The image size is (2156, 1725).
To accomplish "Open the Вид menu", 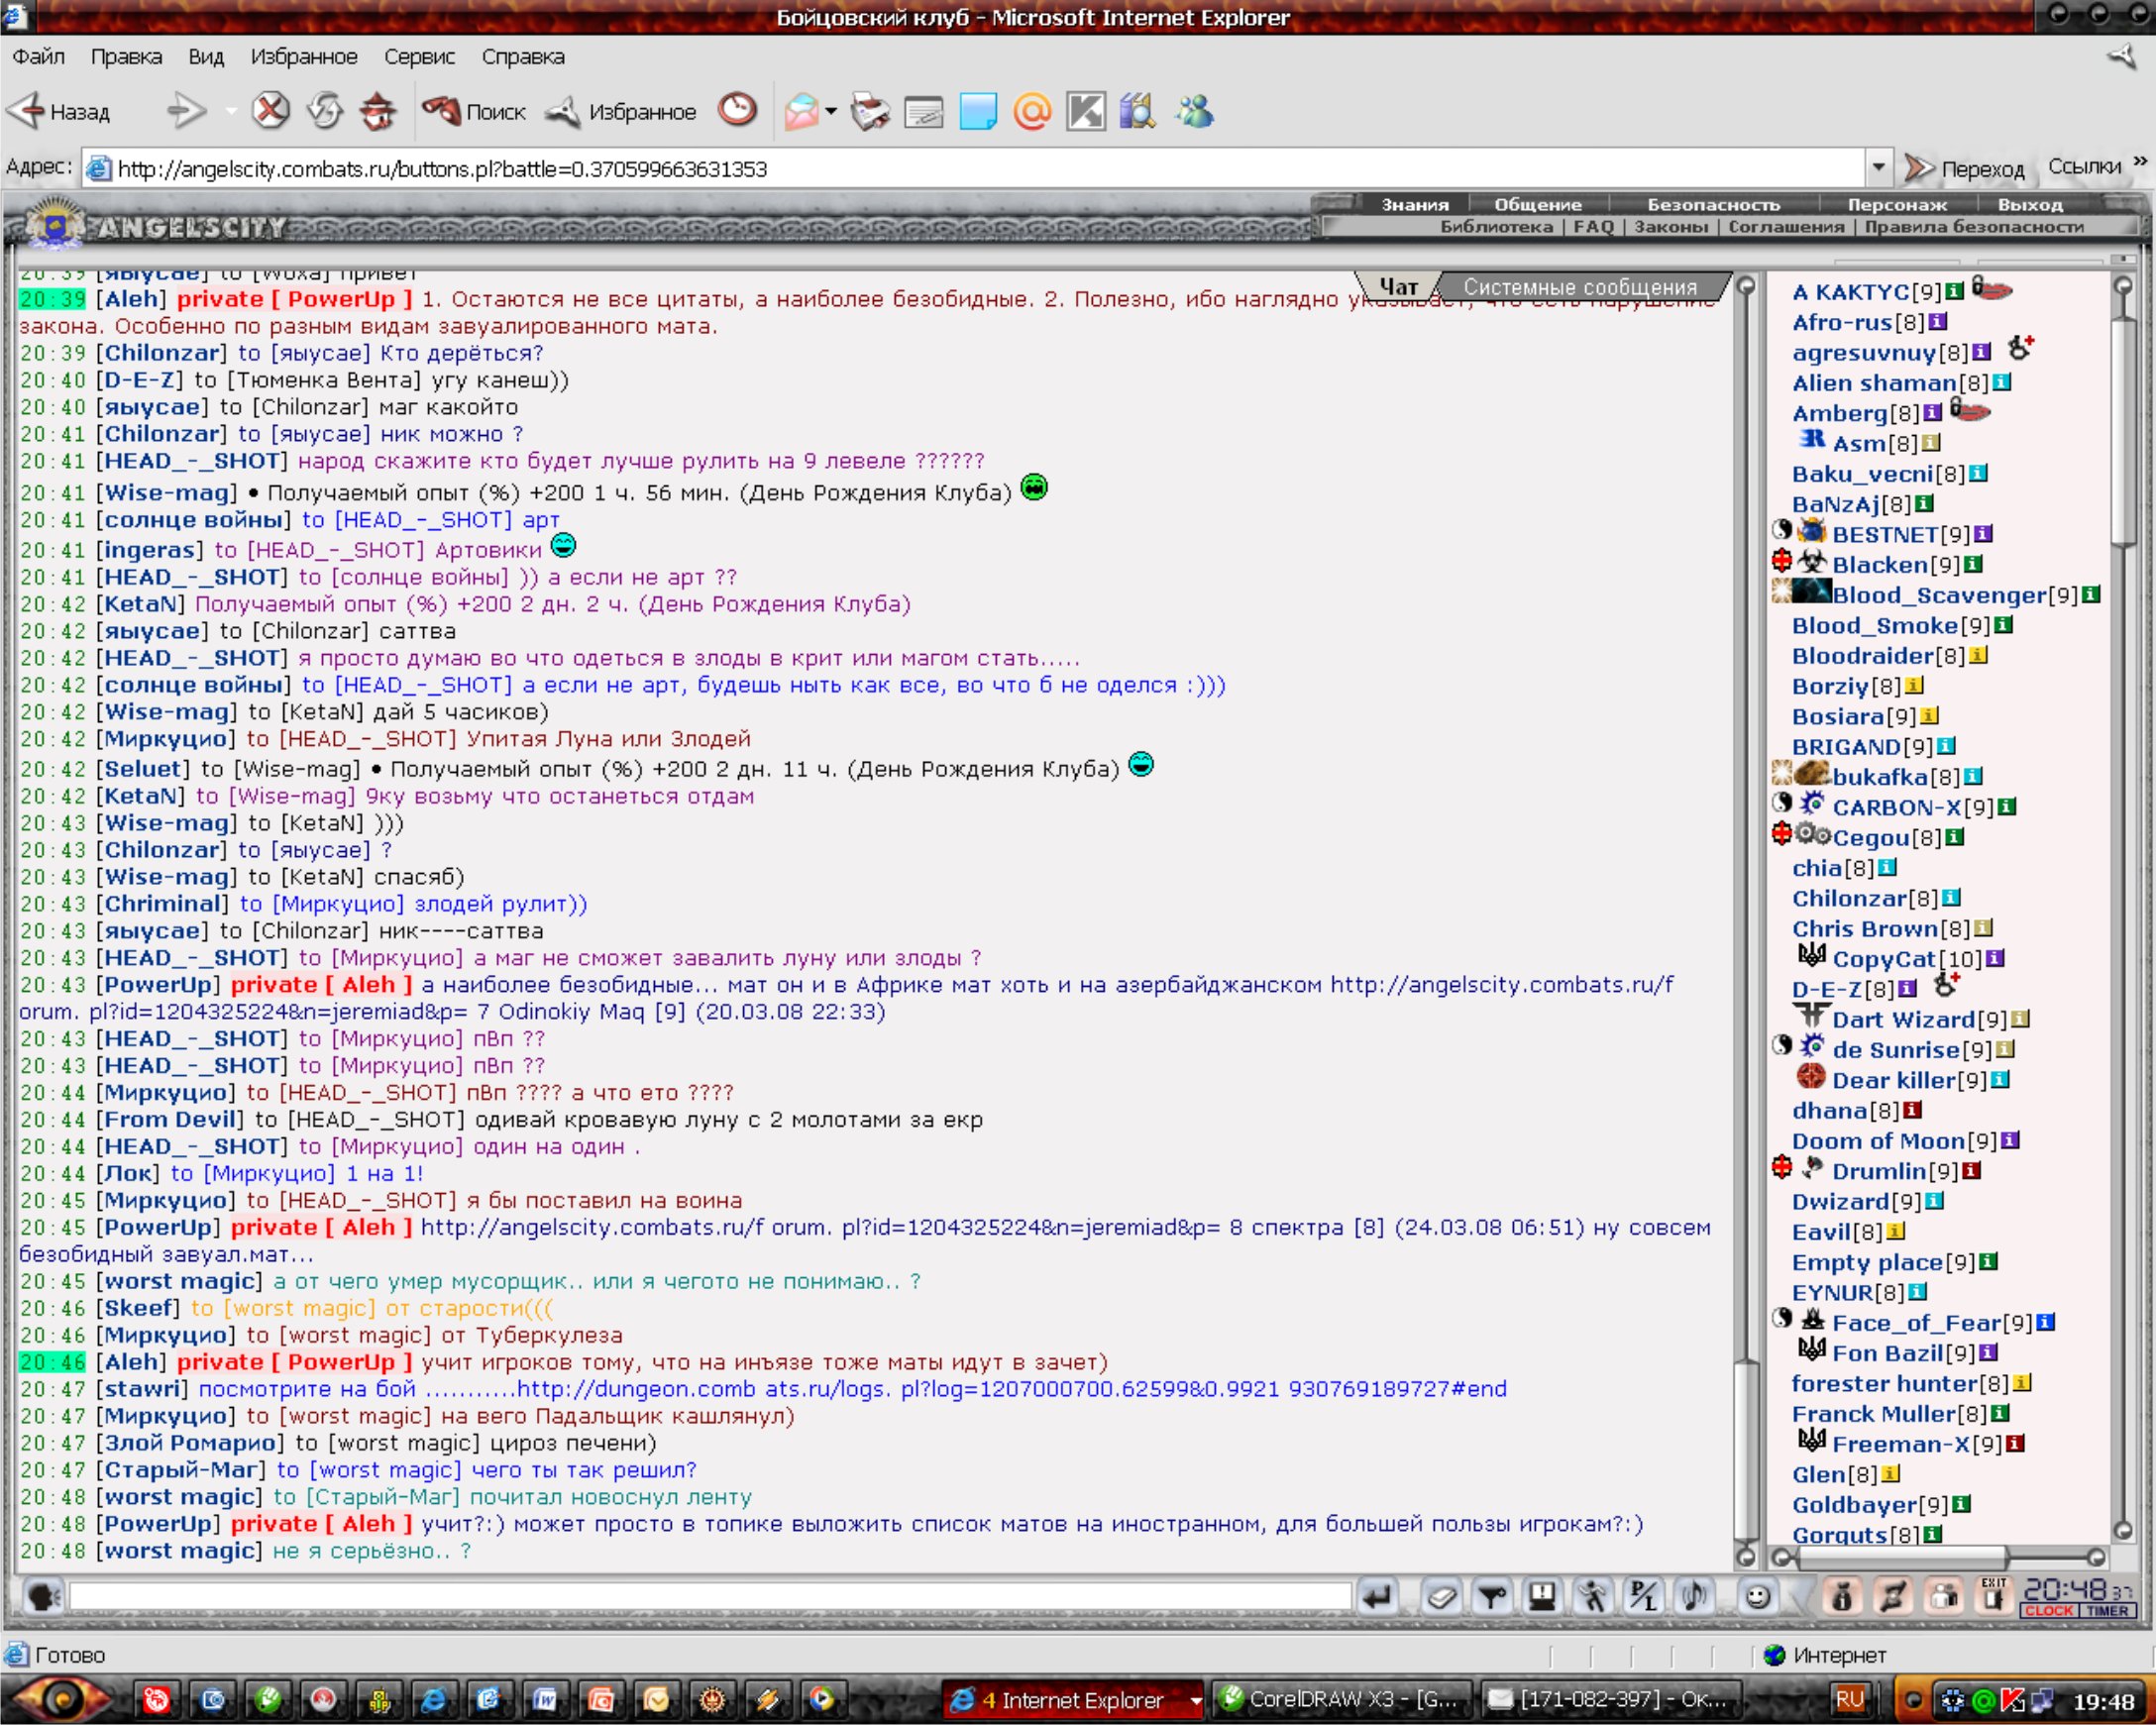I will pyautogui.click(x=206, y=56).
